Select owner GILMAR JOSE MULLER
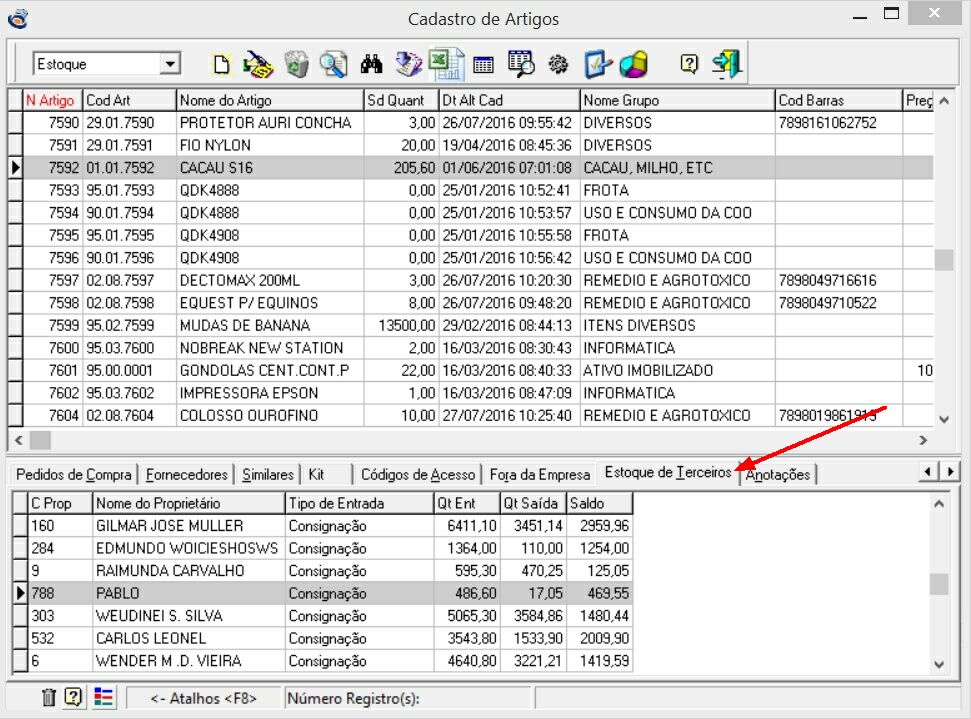The width and height of the screenshot is (971, 719). pyautogui.click(x=330, y=526)
